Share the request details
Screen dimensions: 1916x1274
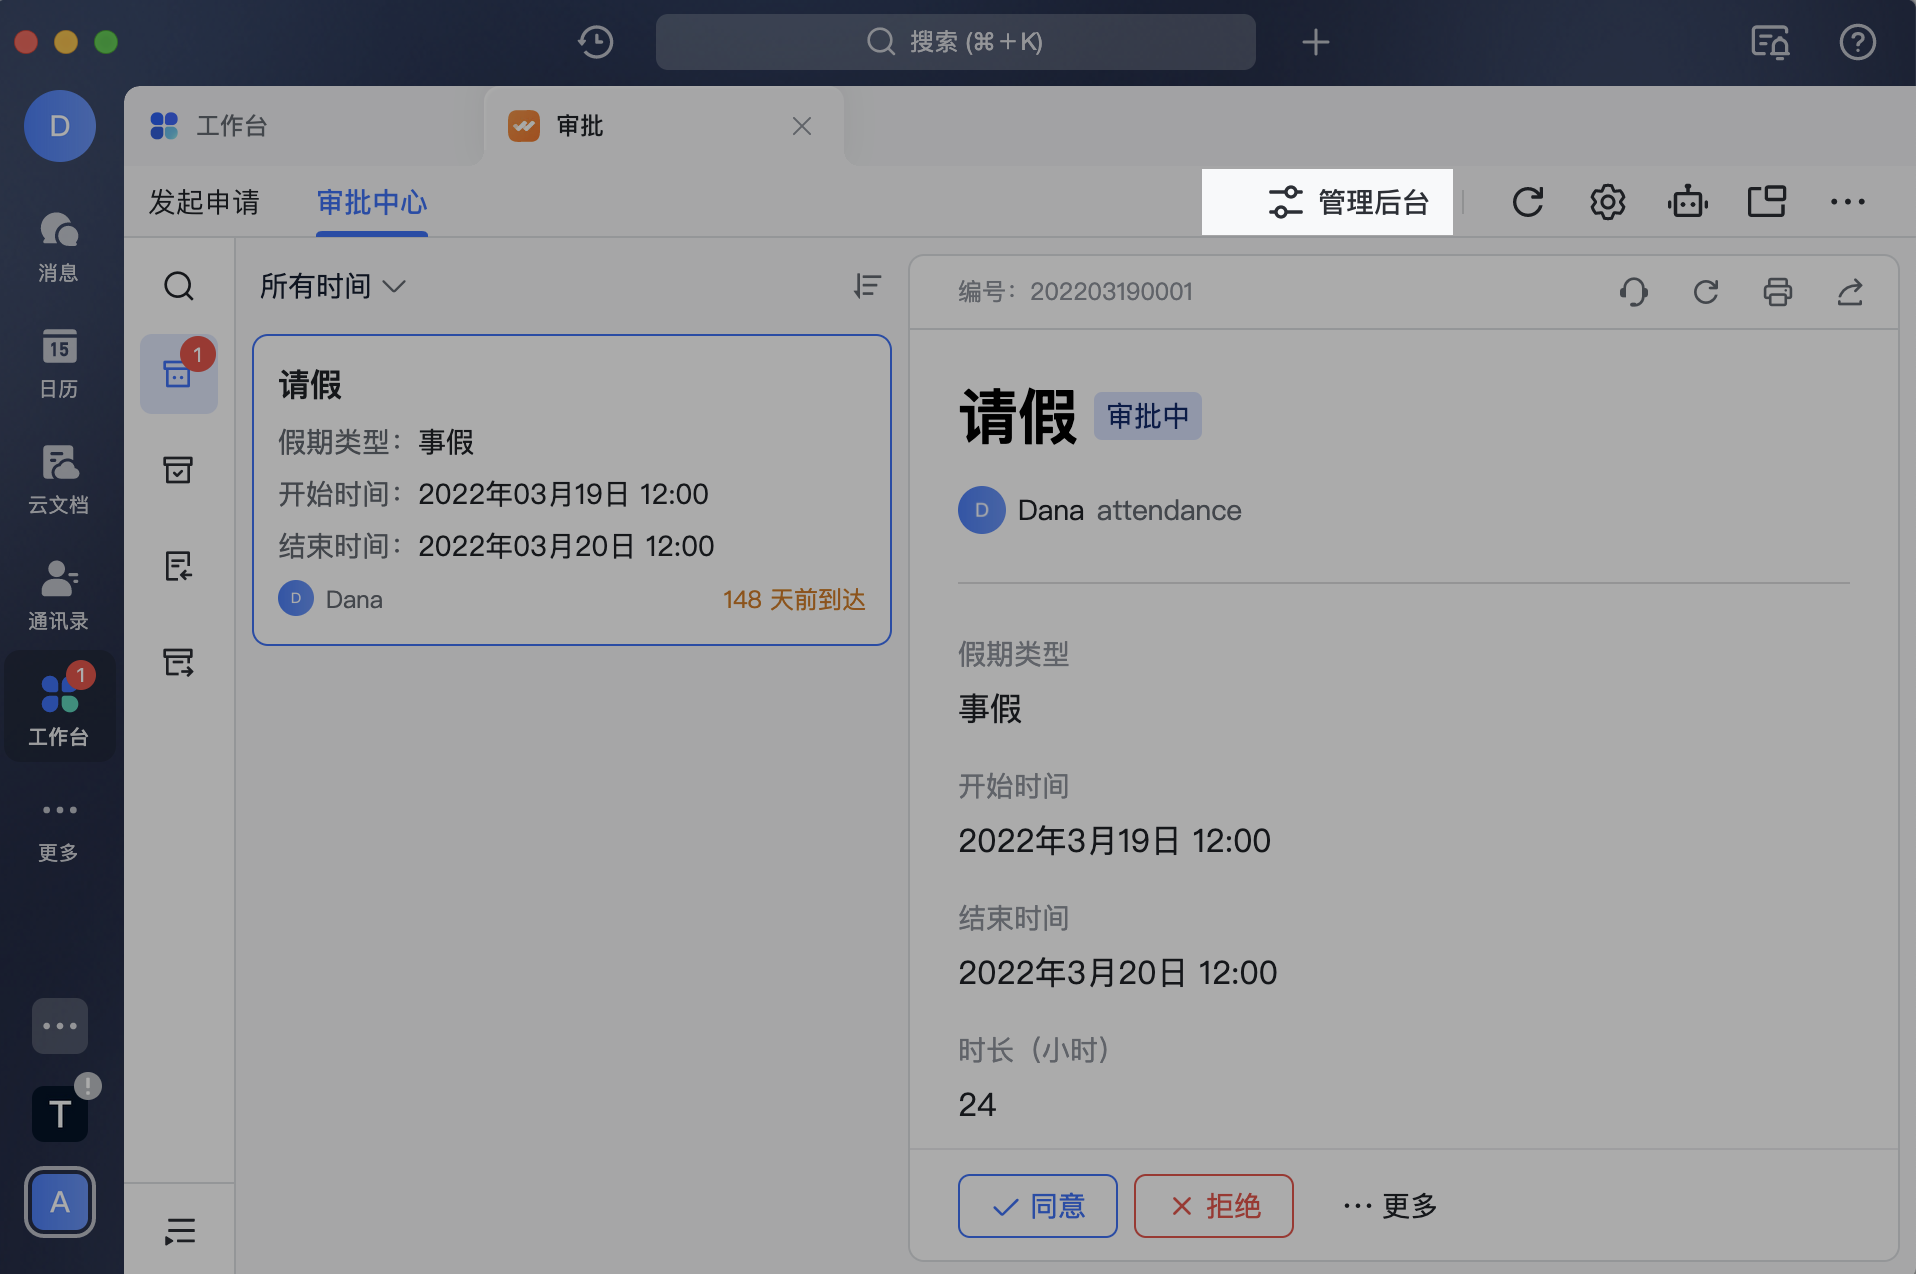coord(1850,292)
